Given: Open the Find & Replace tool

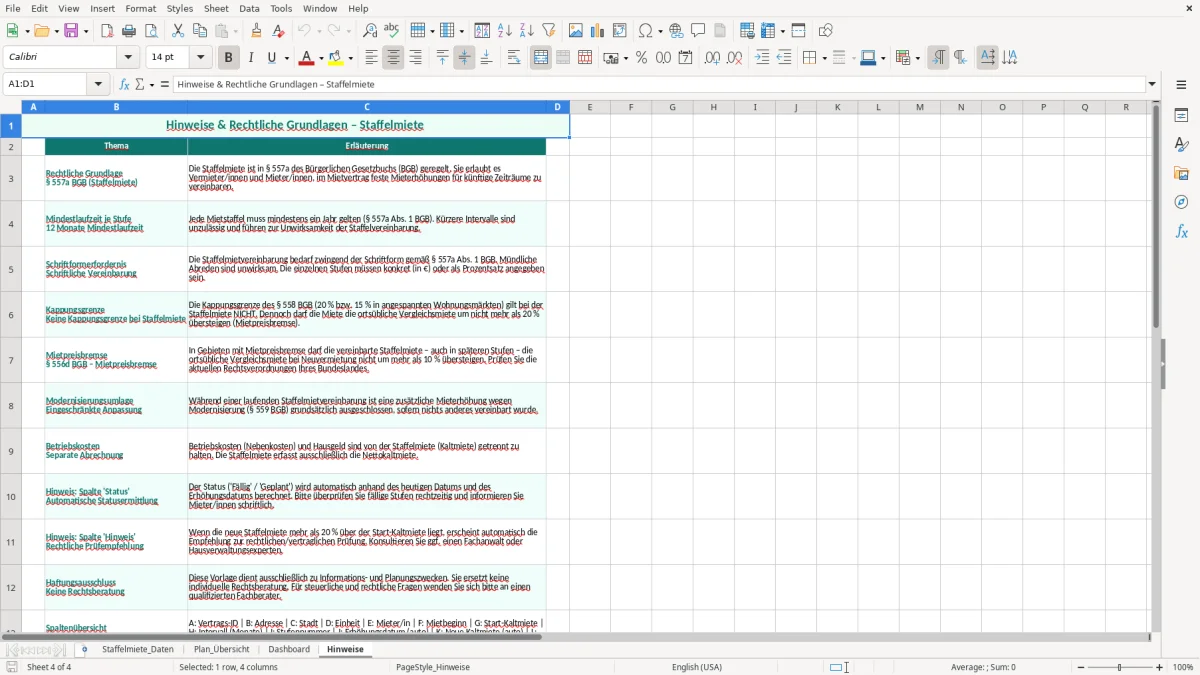Looking at the screenshot, I should pos(370,31).
